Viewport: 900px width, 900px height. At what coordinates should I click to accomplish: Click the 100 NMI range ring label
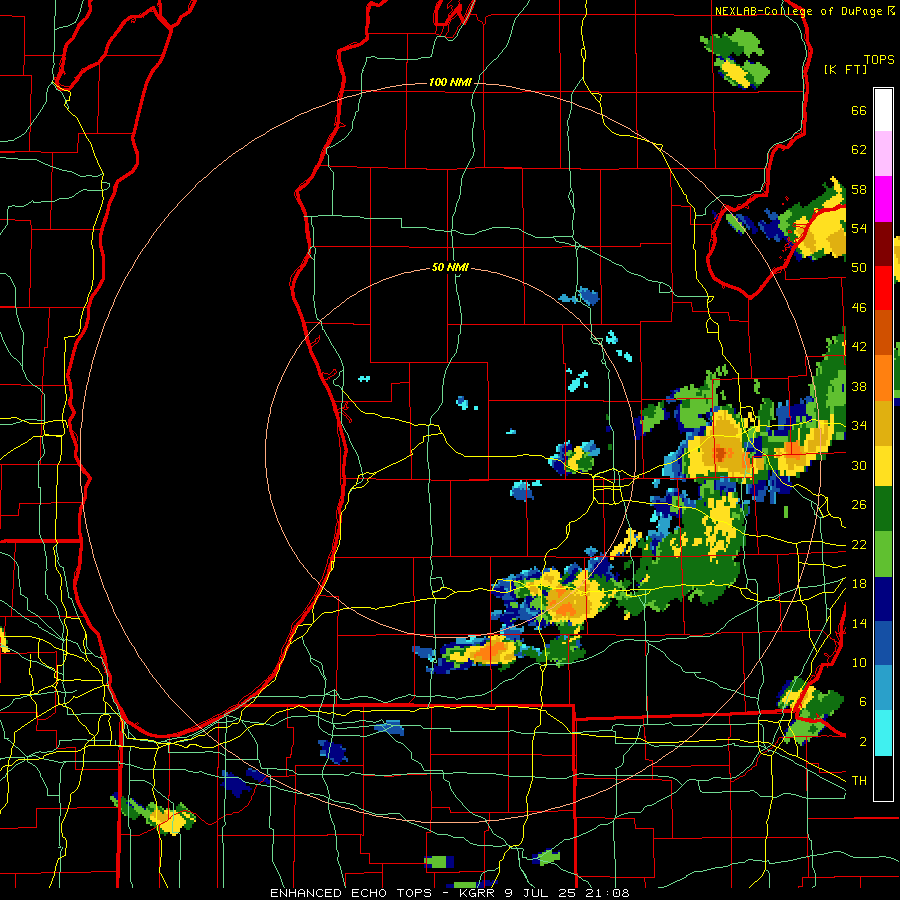tap(450, 82)
